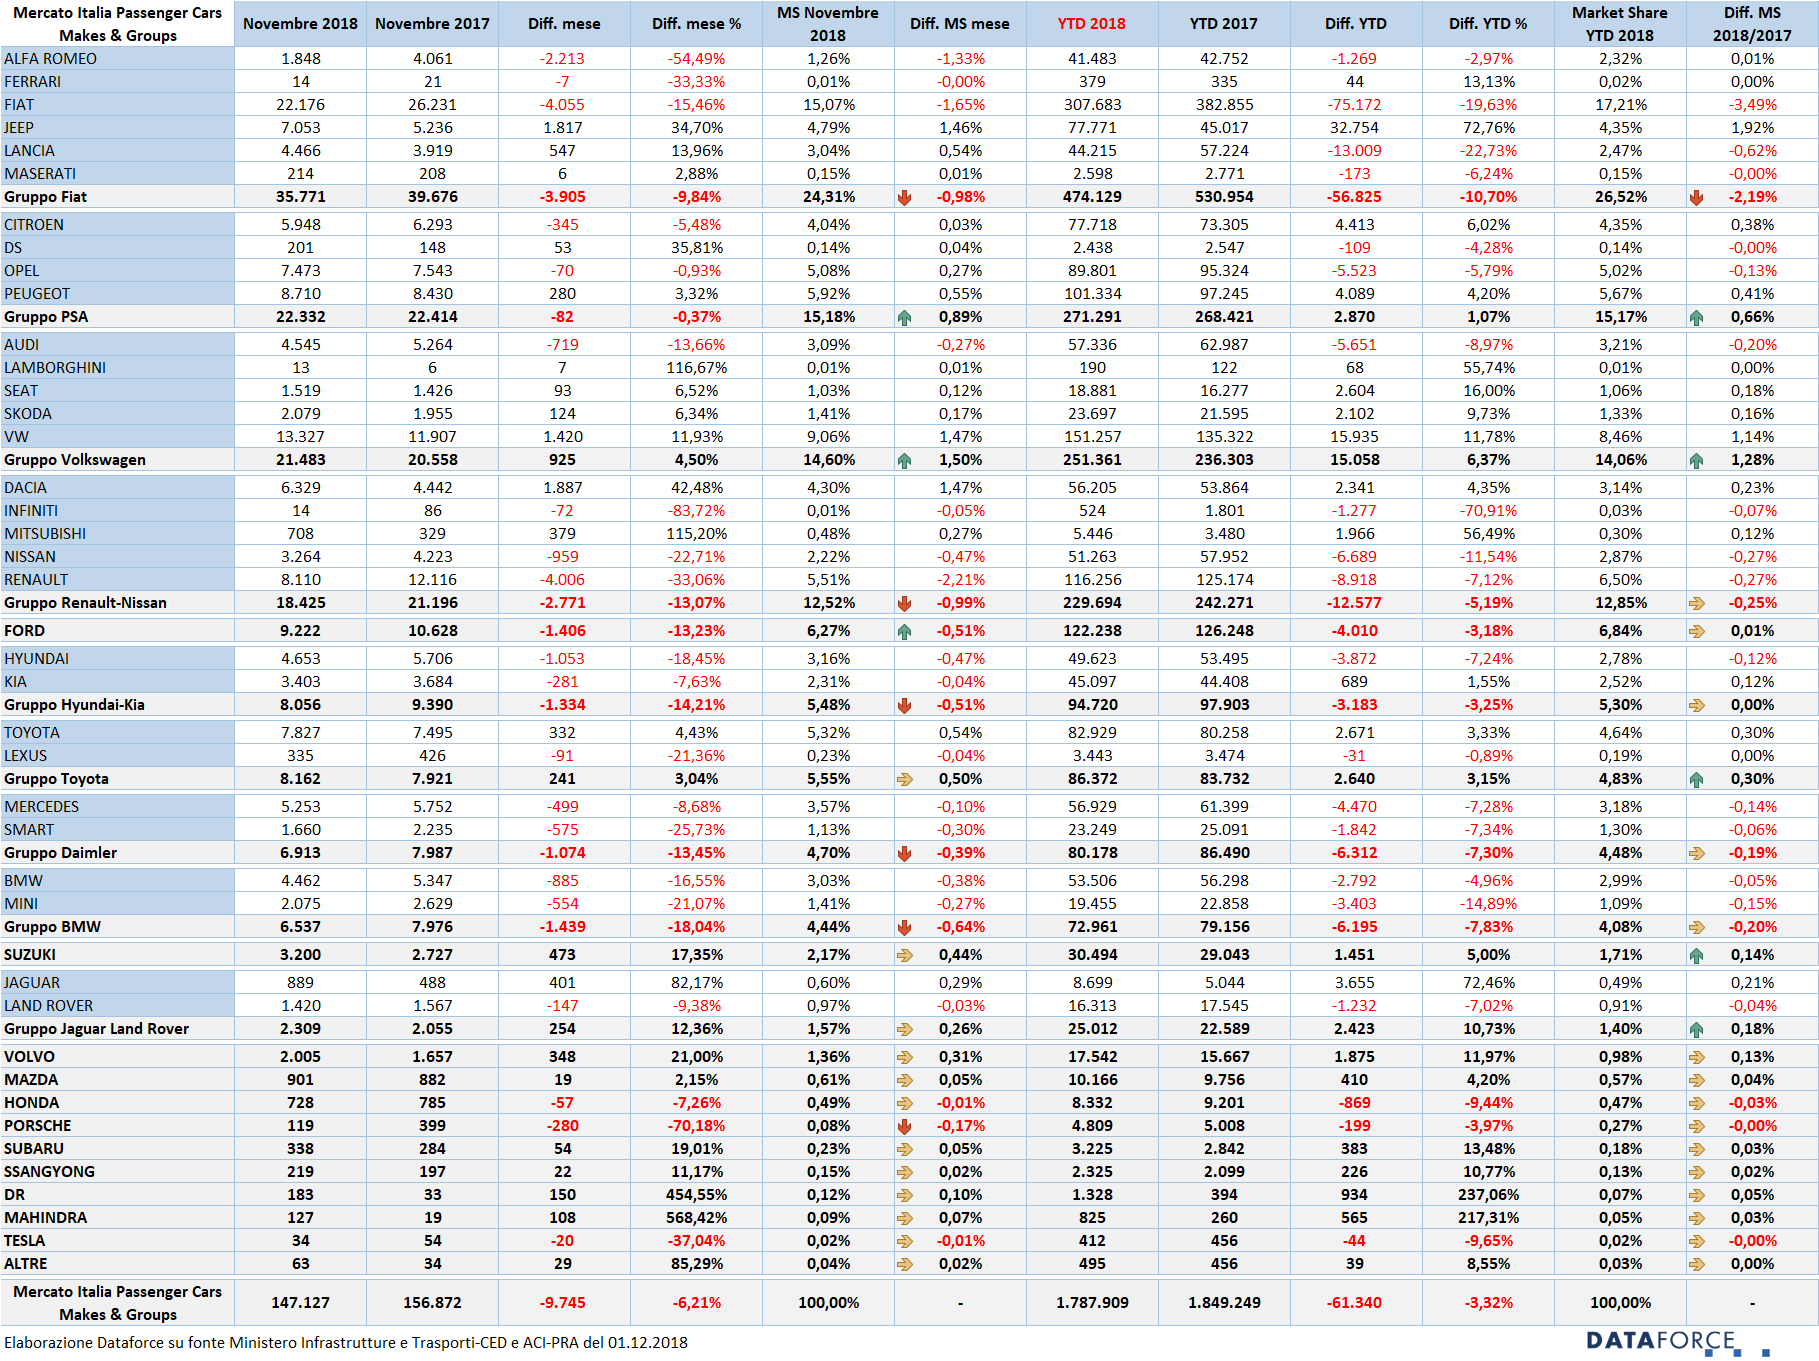The height and width of the screenshot is (1361, 1819).
Task: Click the red down arrow in Gruppo Renault-Nissan Diff. MS mese
Action: 904,603
